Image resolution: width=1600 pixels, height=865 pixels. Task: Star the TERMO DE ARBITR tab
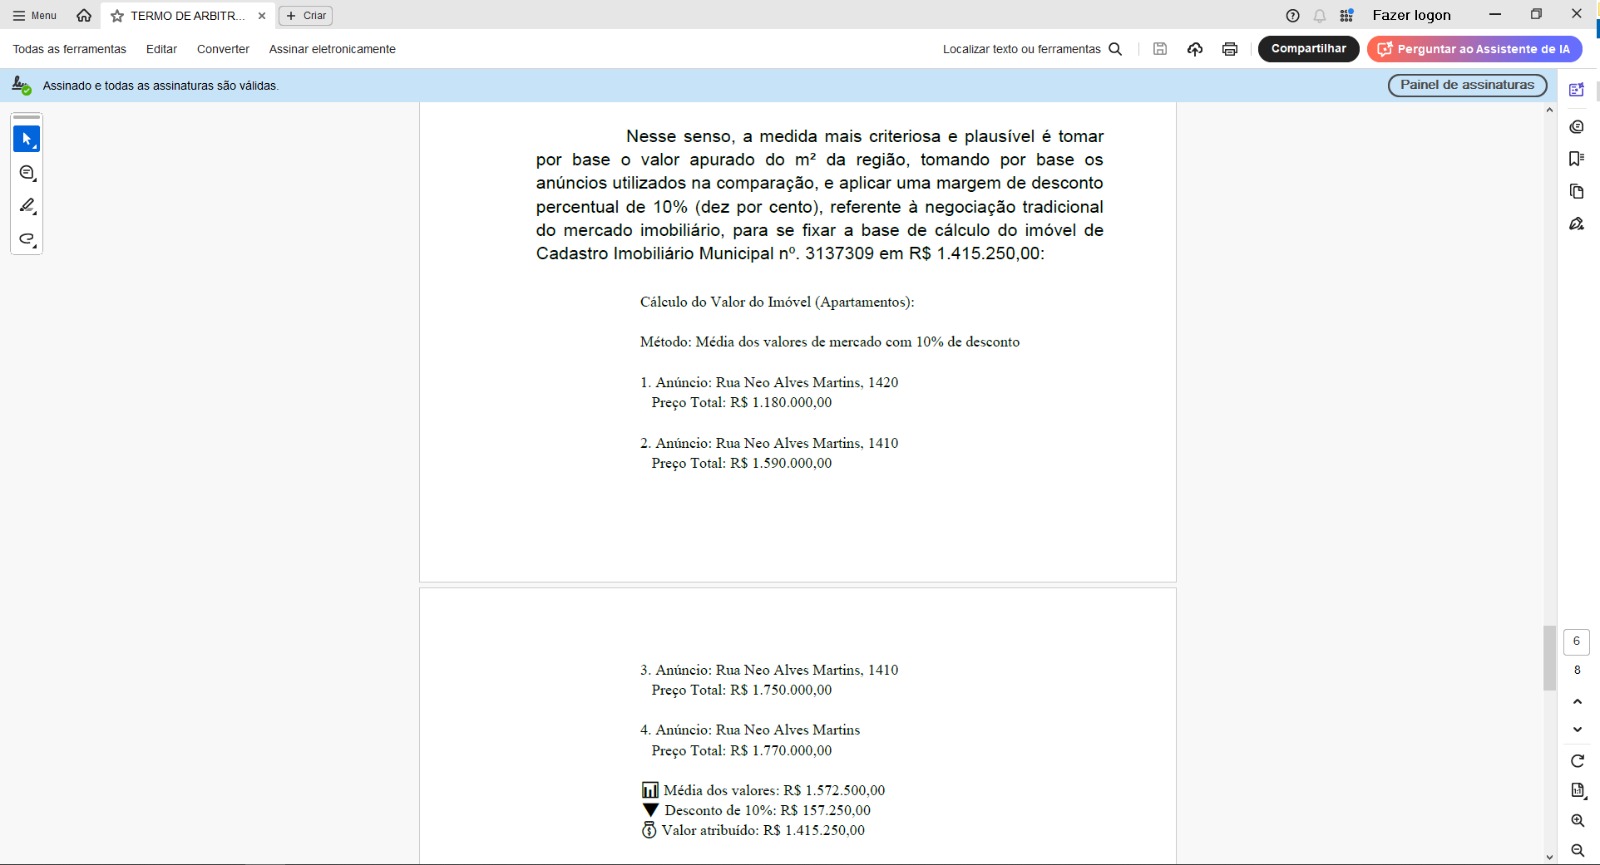(117, 16)
